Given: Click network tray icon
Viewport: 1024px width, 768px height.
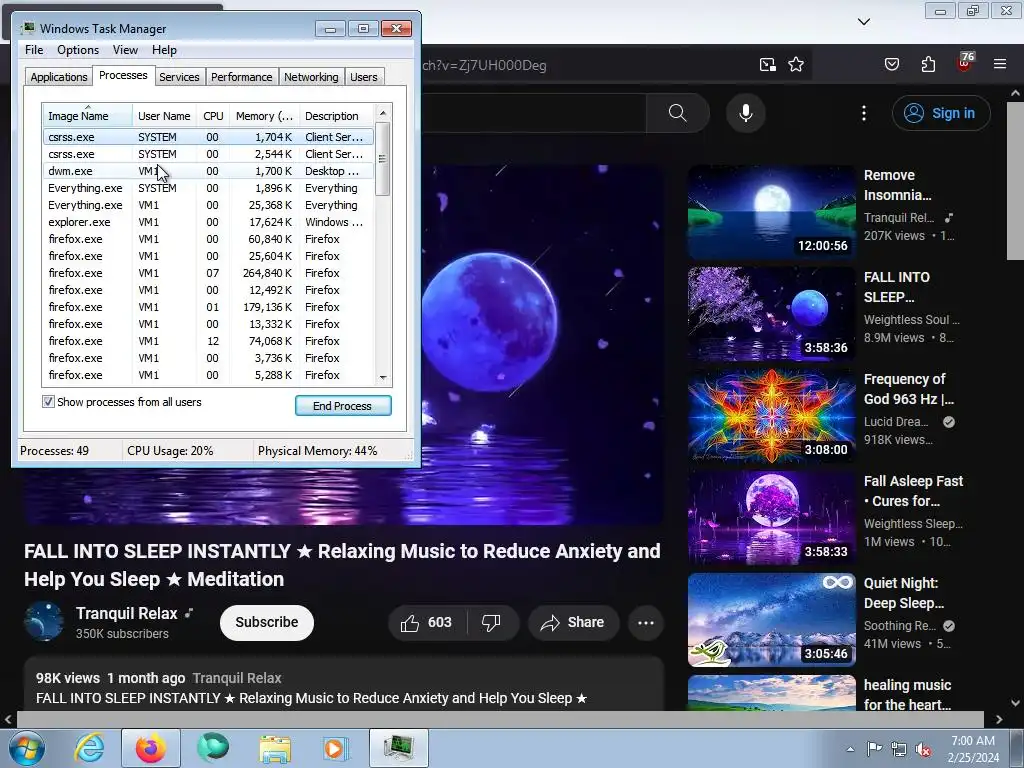Looking at the screenshot, I should [x=899, y=749].
